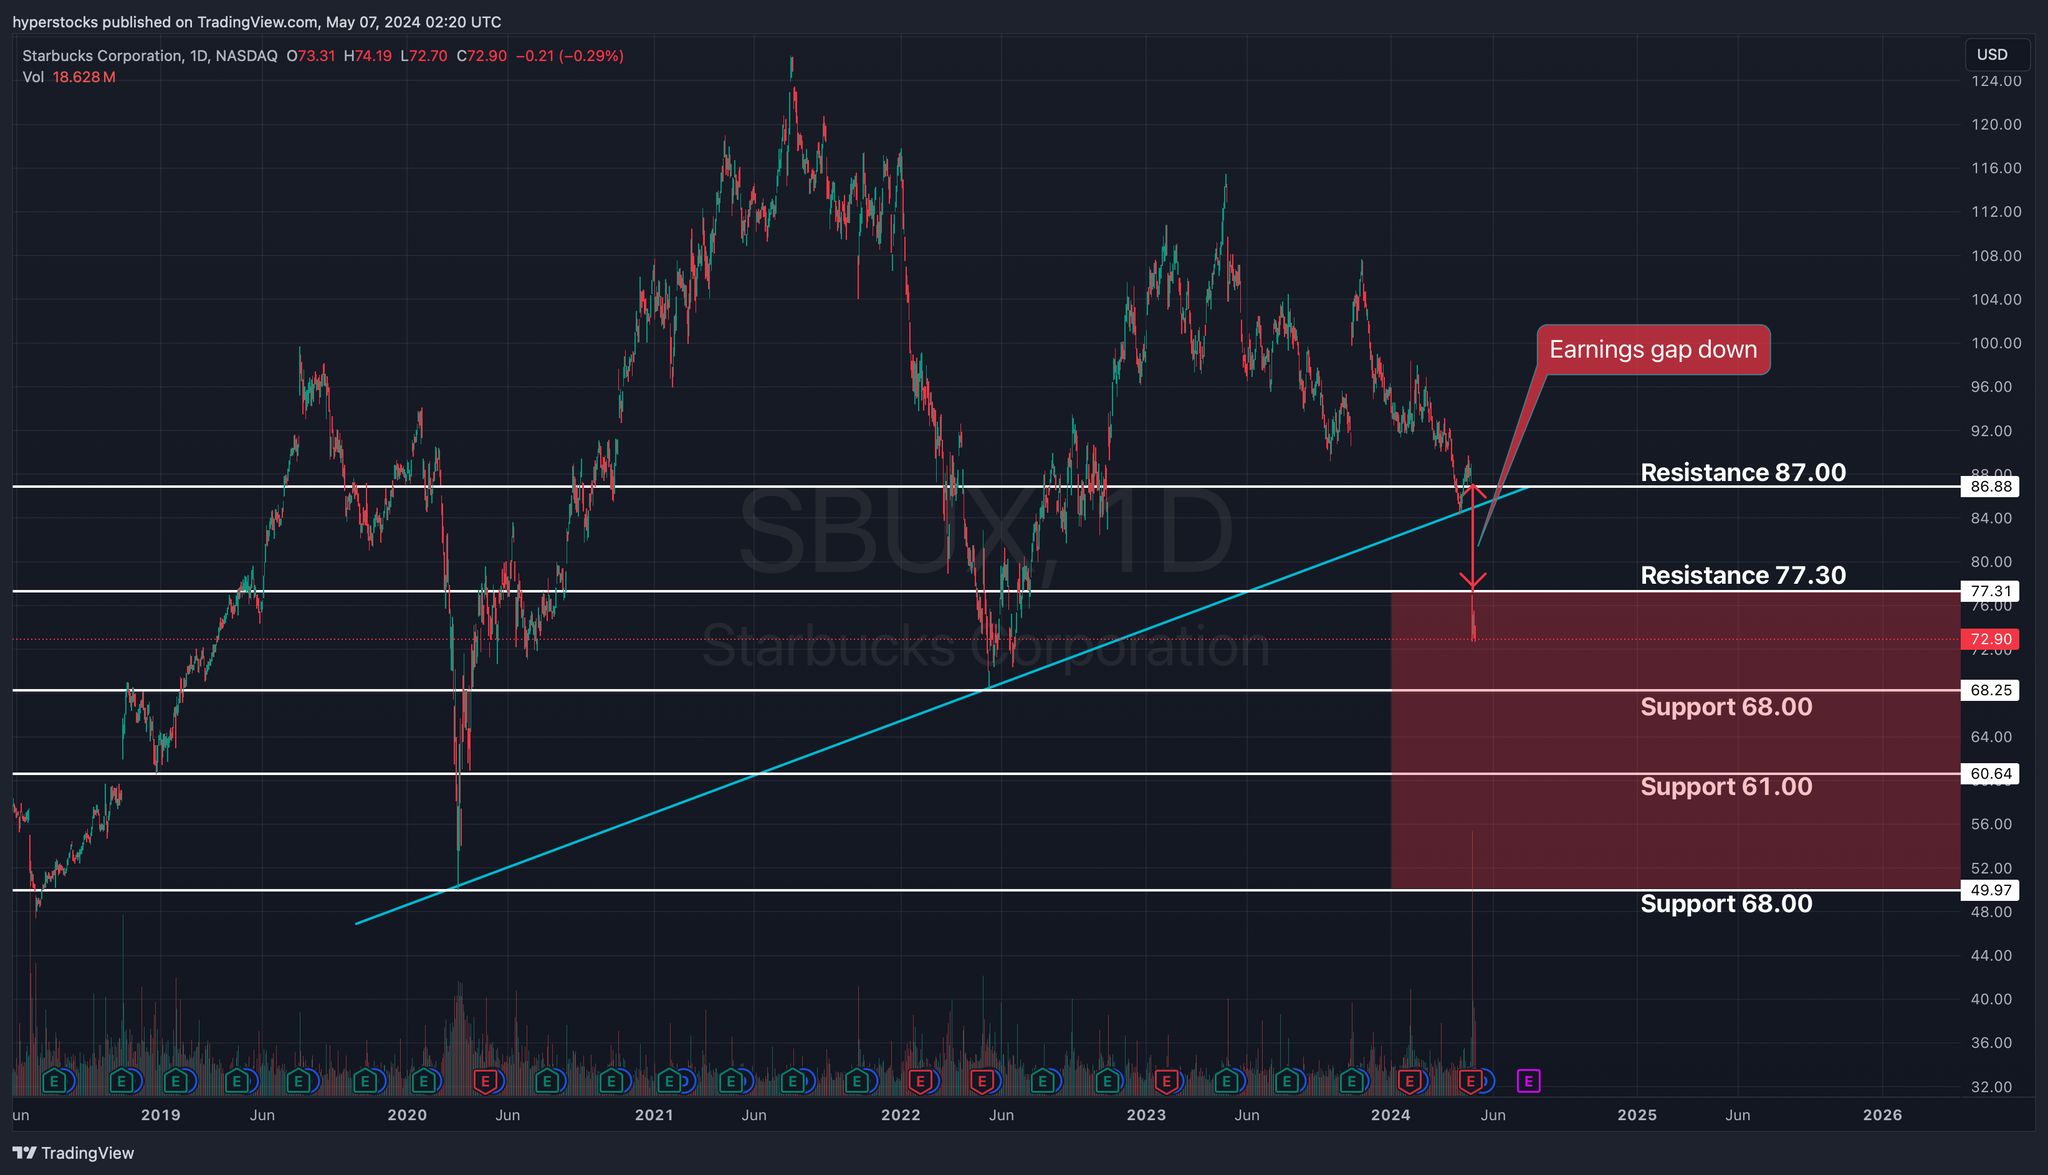Open green earnings marker just before 2019 label
The height and width of the screenshot is (1175, 2048).
coord(122,1081)
